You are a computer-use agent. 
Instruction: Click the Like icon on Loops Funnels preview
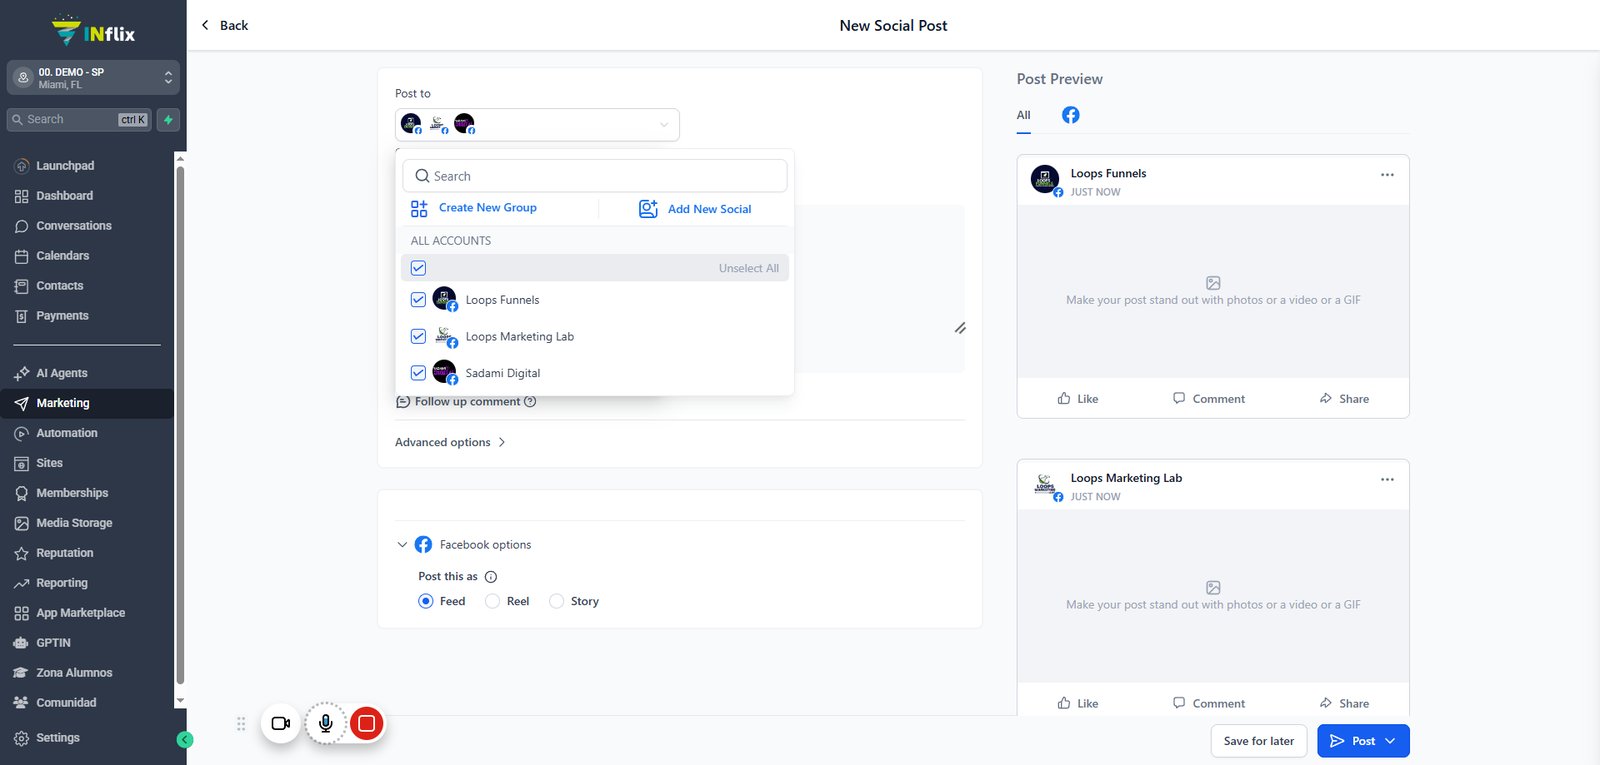[1064, 399]
